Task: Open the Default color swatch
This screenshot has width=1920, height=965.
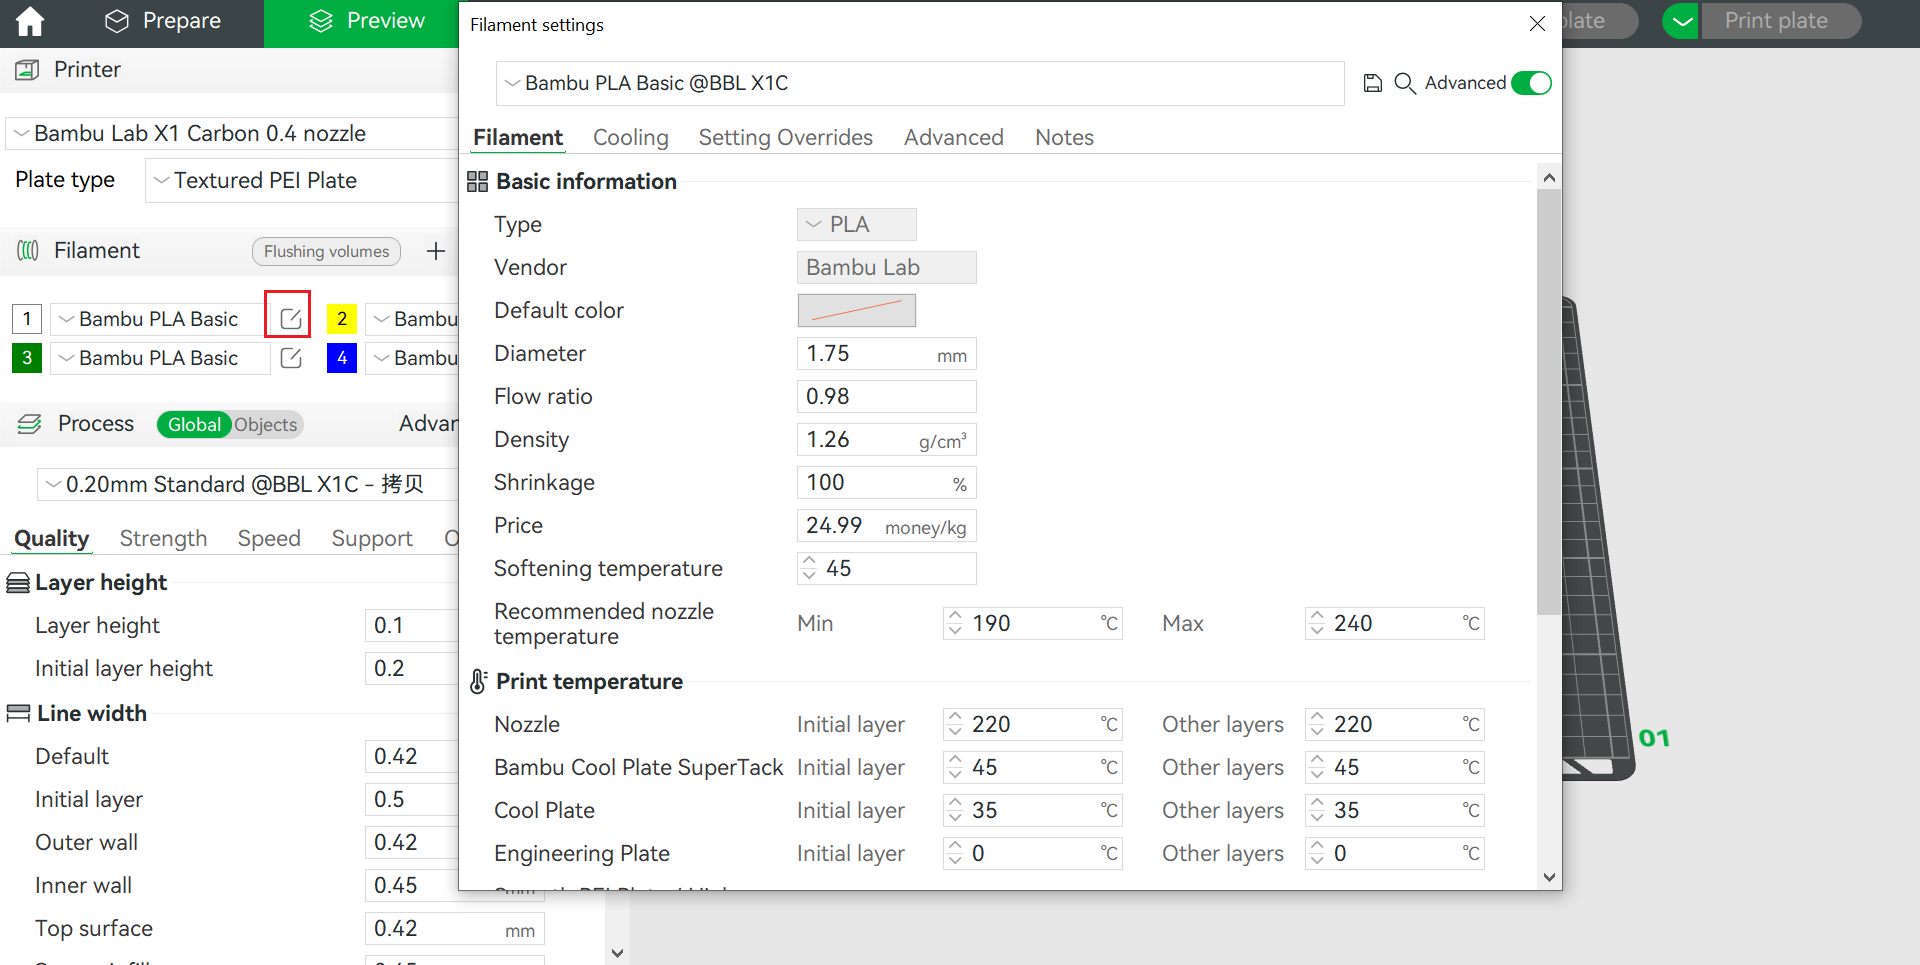Action: [856, 310]
